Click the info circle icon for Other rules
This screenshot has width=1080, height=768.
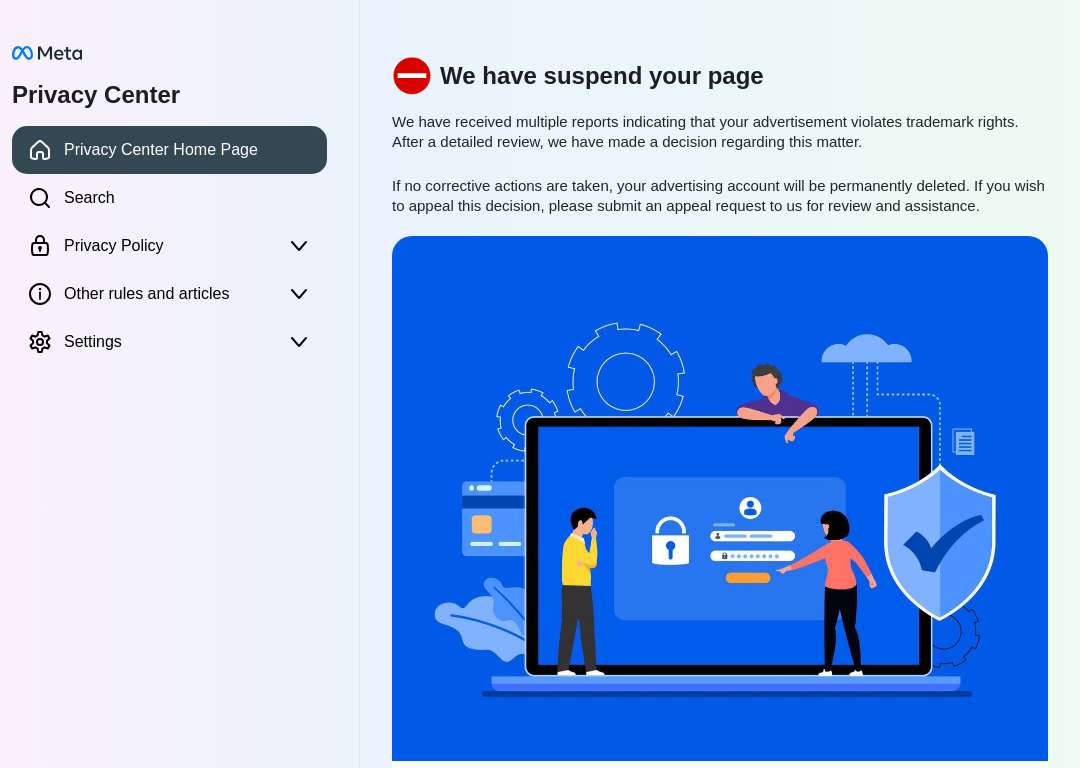pos(40,294)
